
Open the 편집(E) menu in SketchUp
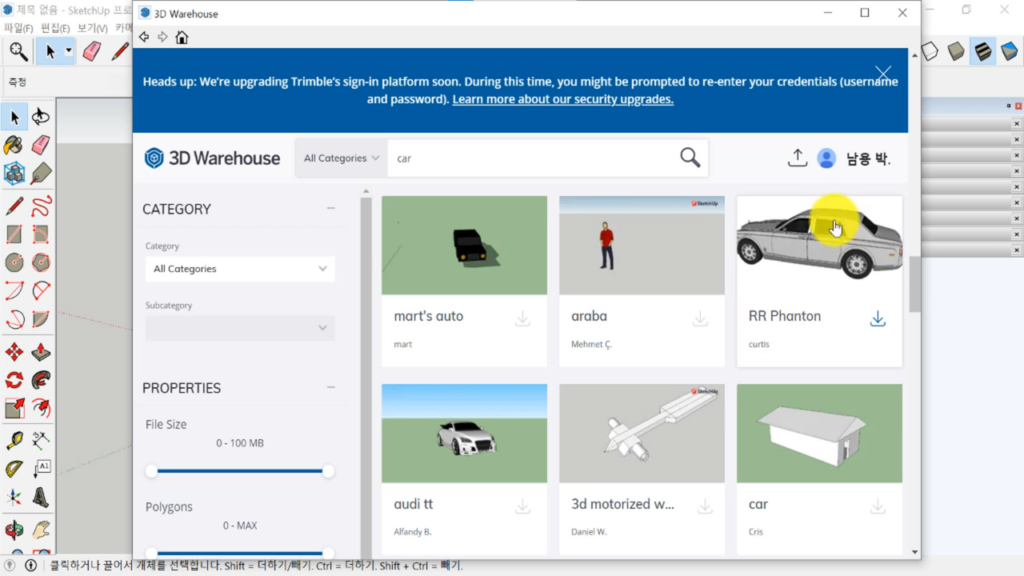55,27
